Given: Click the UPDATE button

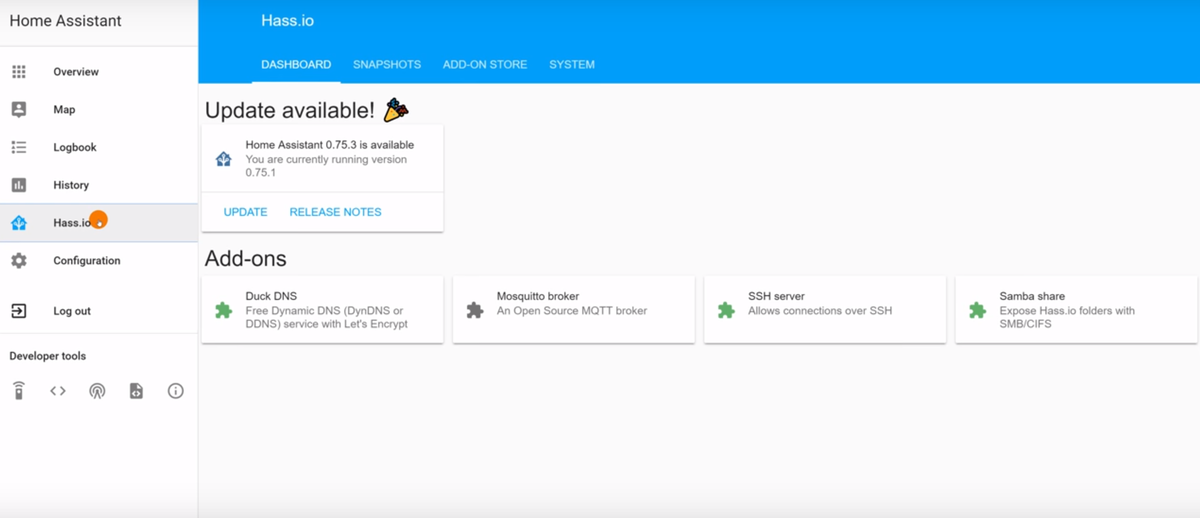Looking at the screenshot, I should click(246, 212).
